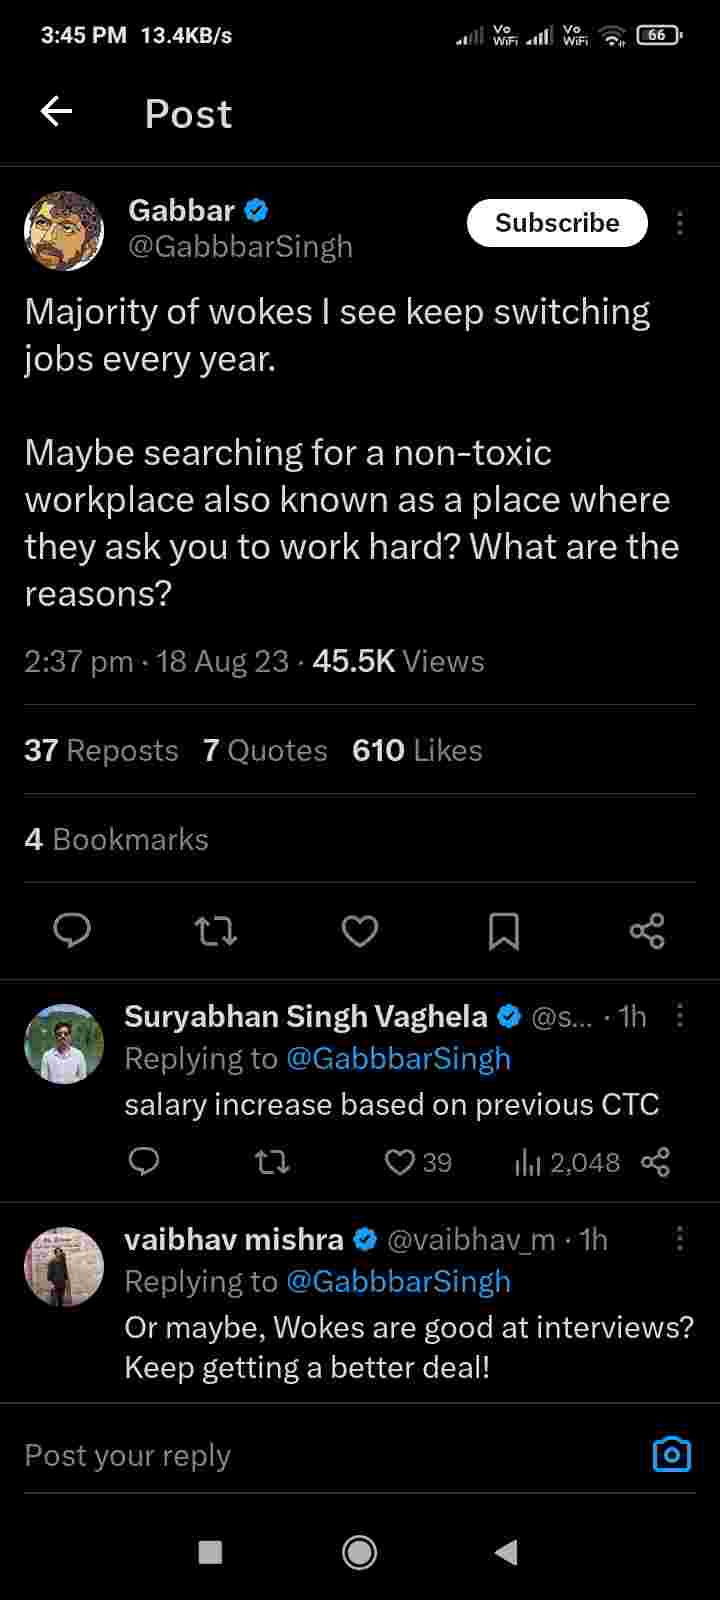Open reply icon on Suryabhan's comment
Screen dimensions: 720x1600
point(145,1162)
